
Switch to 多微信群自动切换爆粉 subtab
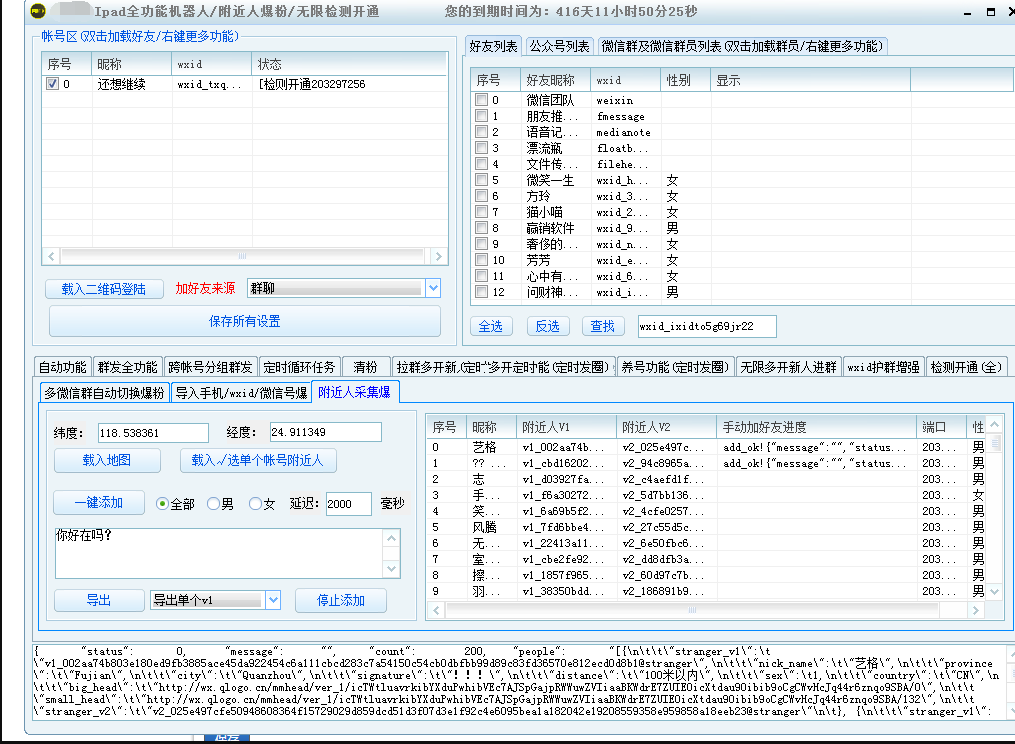tap(104, 392)
